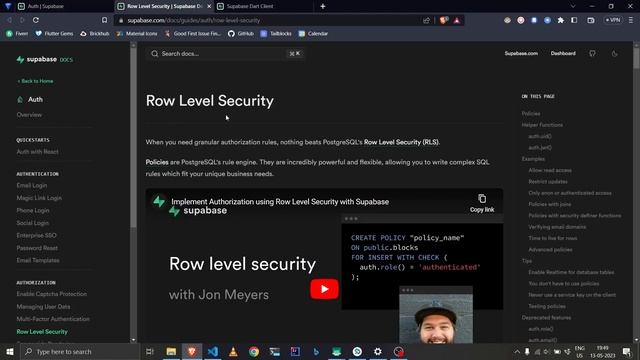Screen dimensions: 640x360
Task: Select Row Level Security in sidebar
Action: [42, 332]
